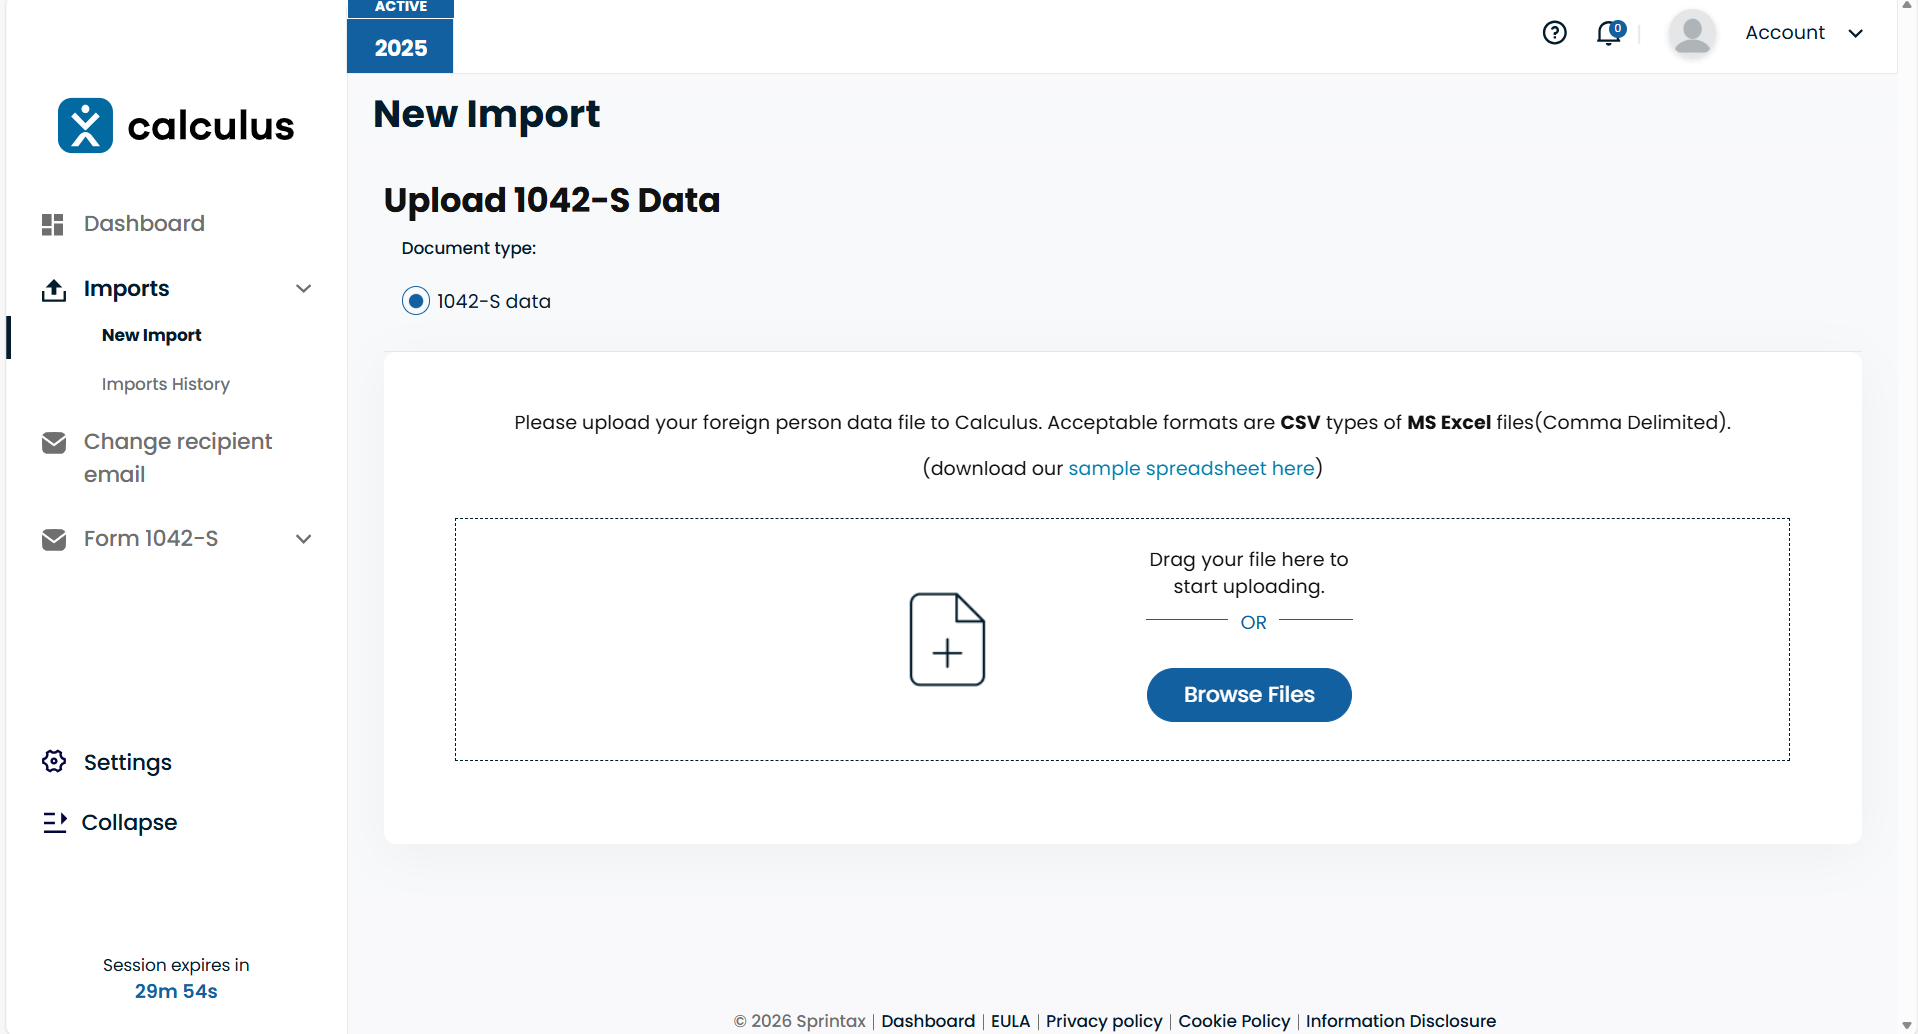The width and height of the screenshot is (1918, 1034).
Task: Click the scrollbar down arrow
Action: point(1907,1025)
